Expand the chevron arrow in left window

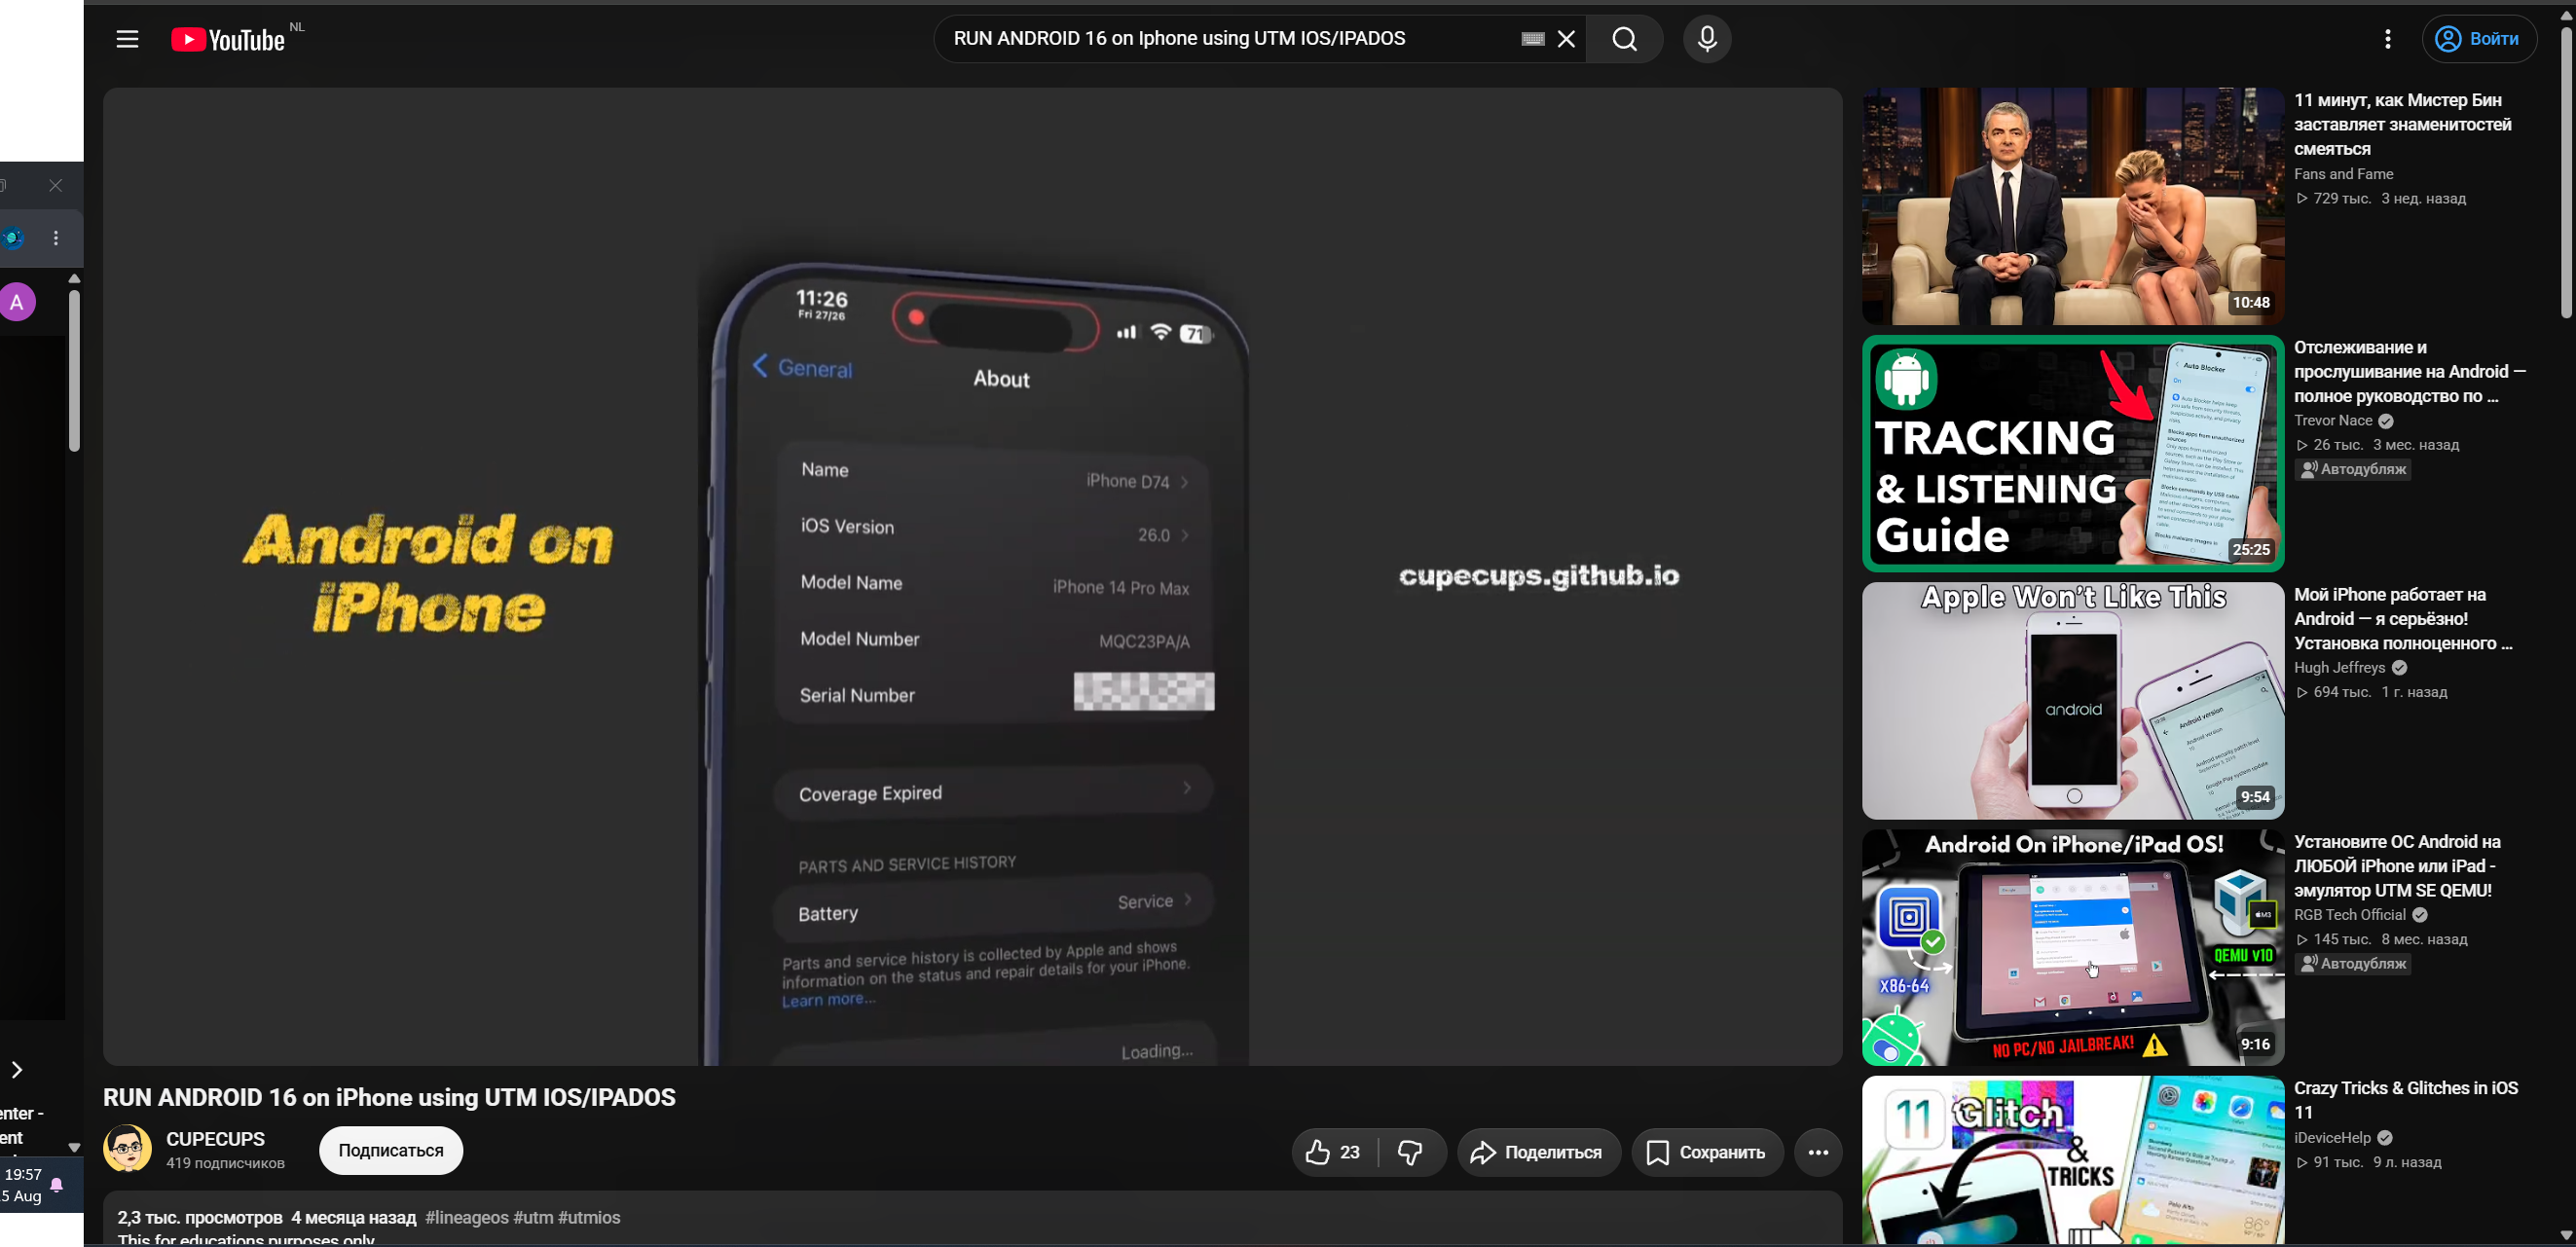(17, 1070)
